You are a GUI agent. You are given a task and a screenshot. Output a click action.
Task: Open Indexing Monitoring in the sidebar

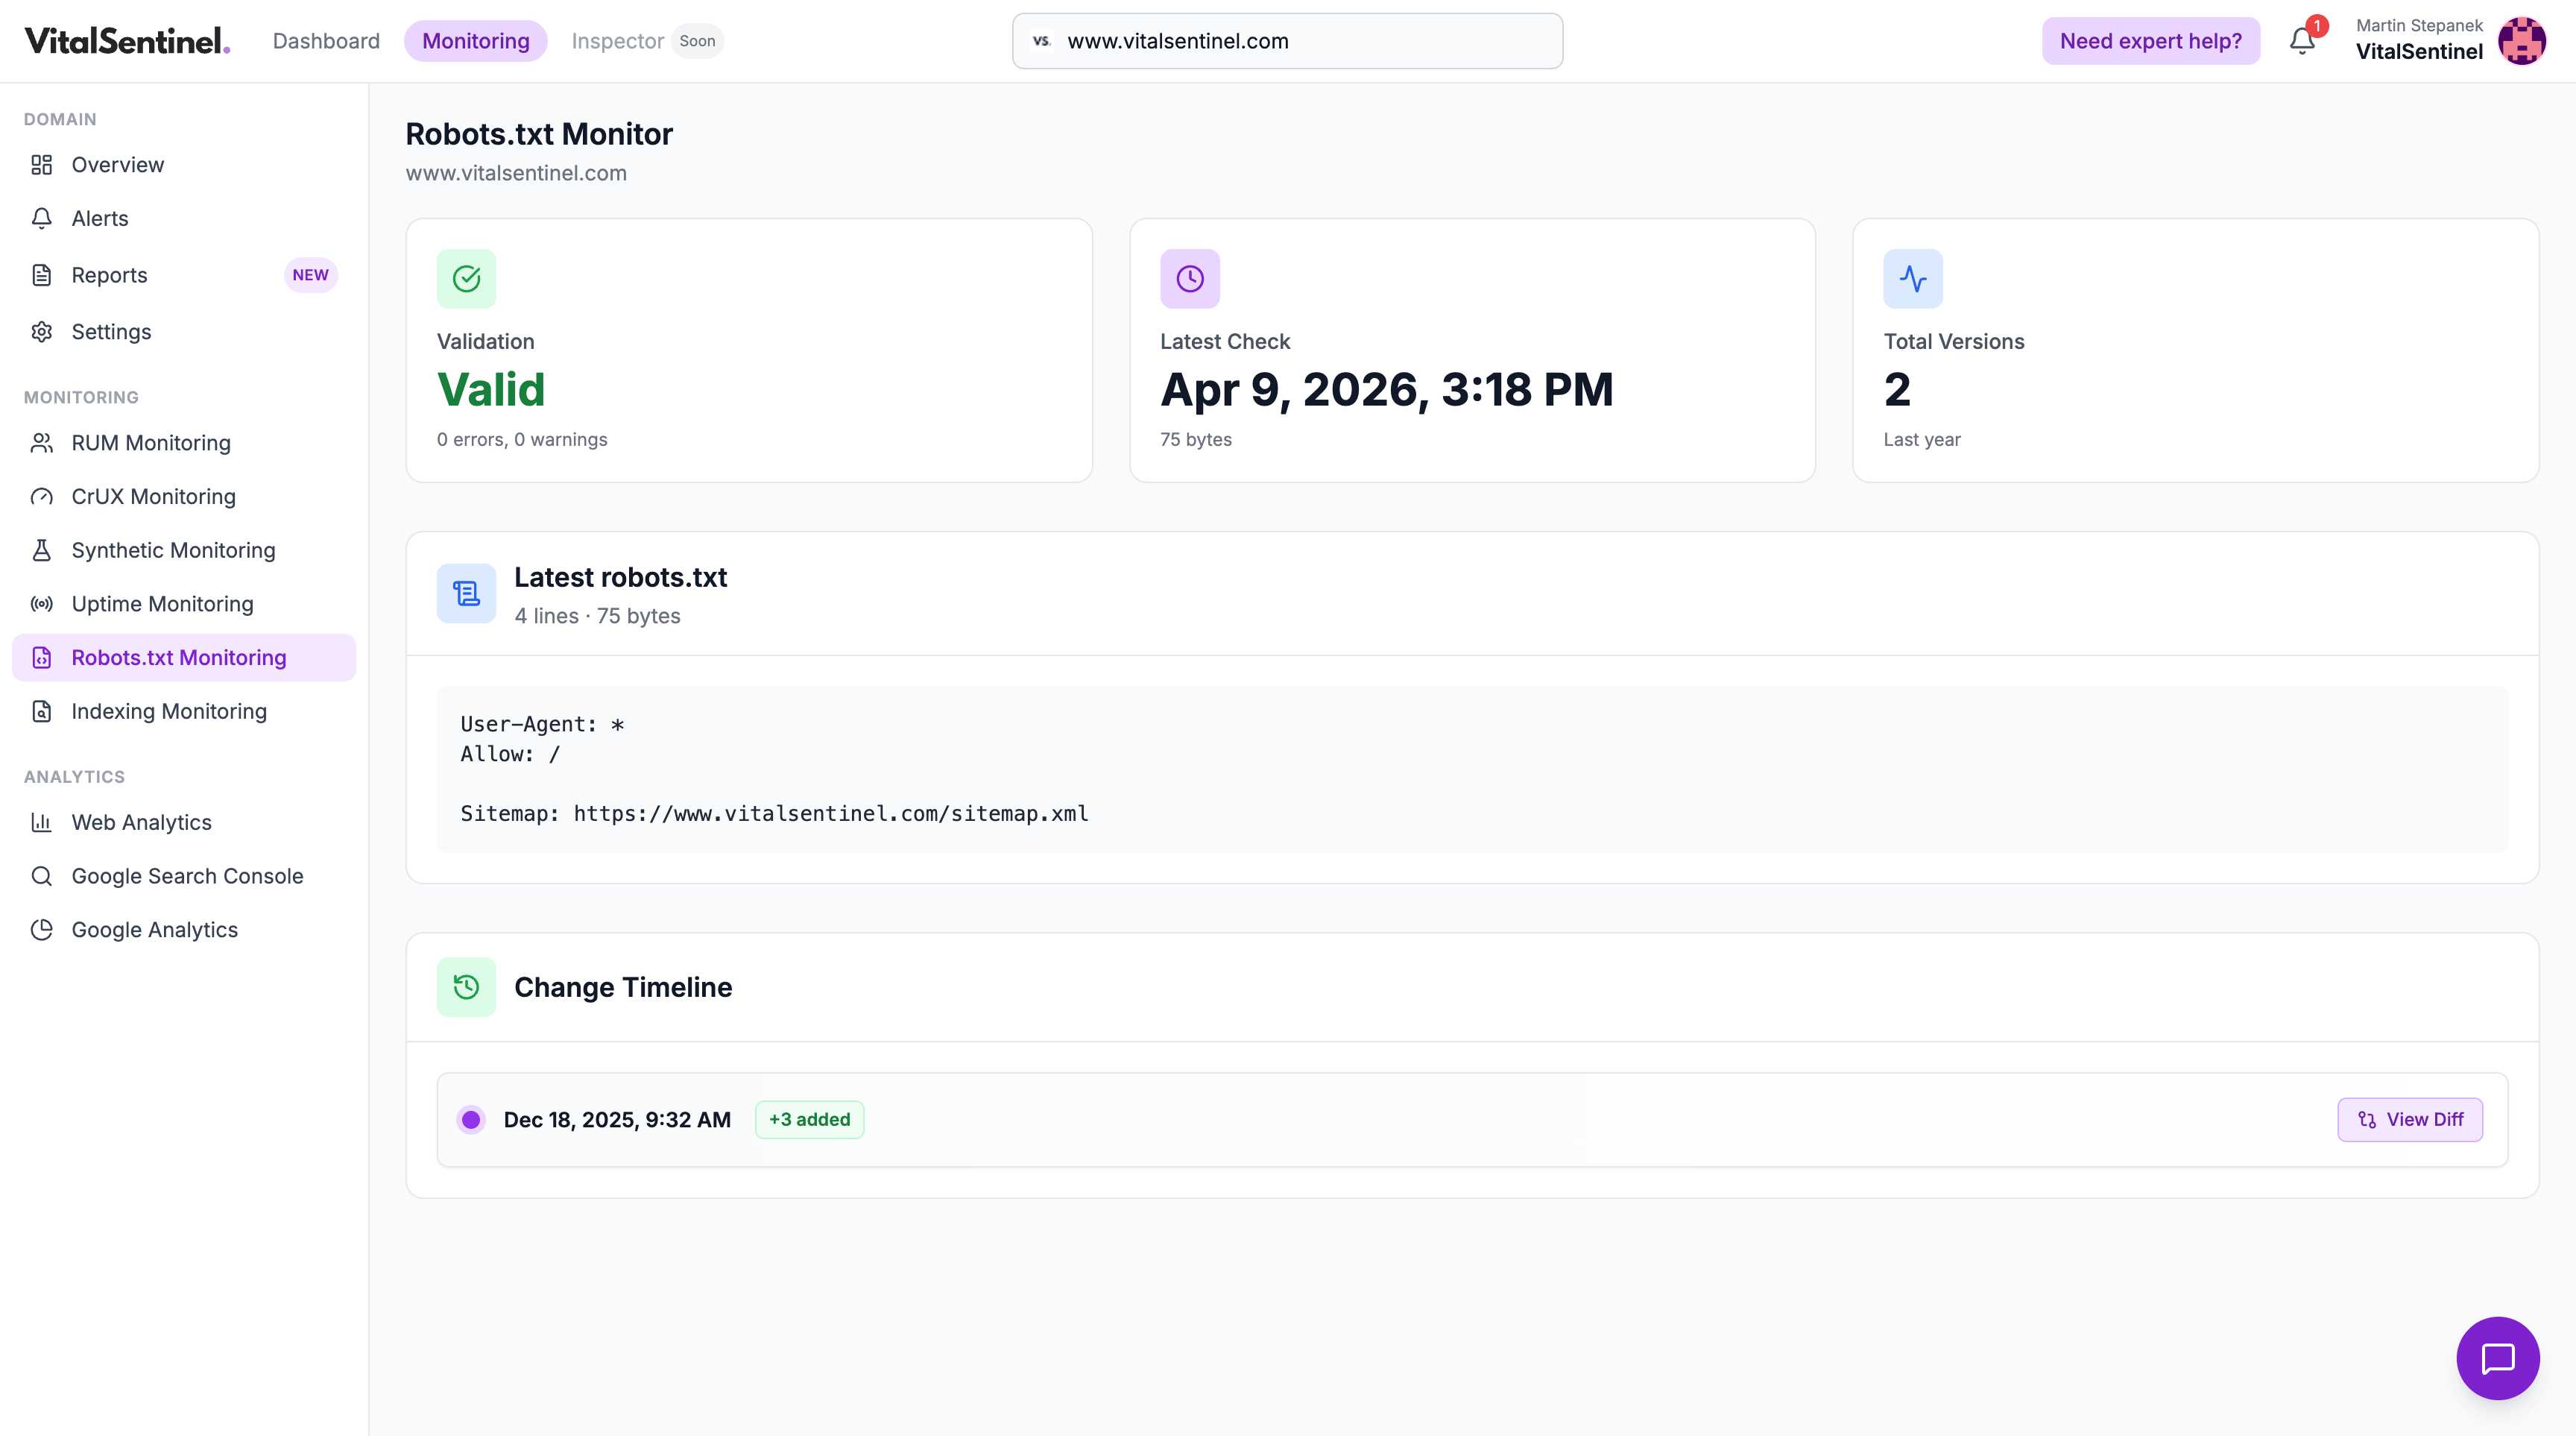166,711
